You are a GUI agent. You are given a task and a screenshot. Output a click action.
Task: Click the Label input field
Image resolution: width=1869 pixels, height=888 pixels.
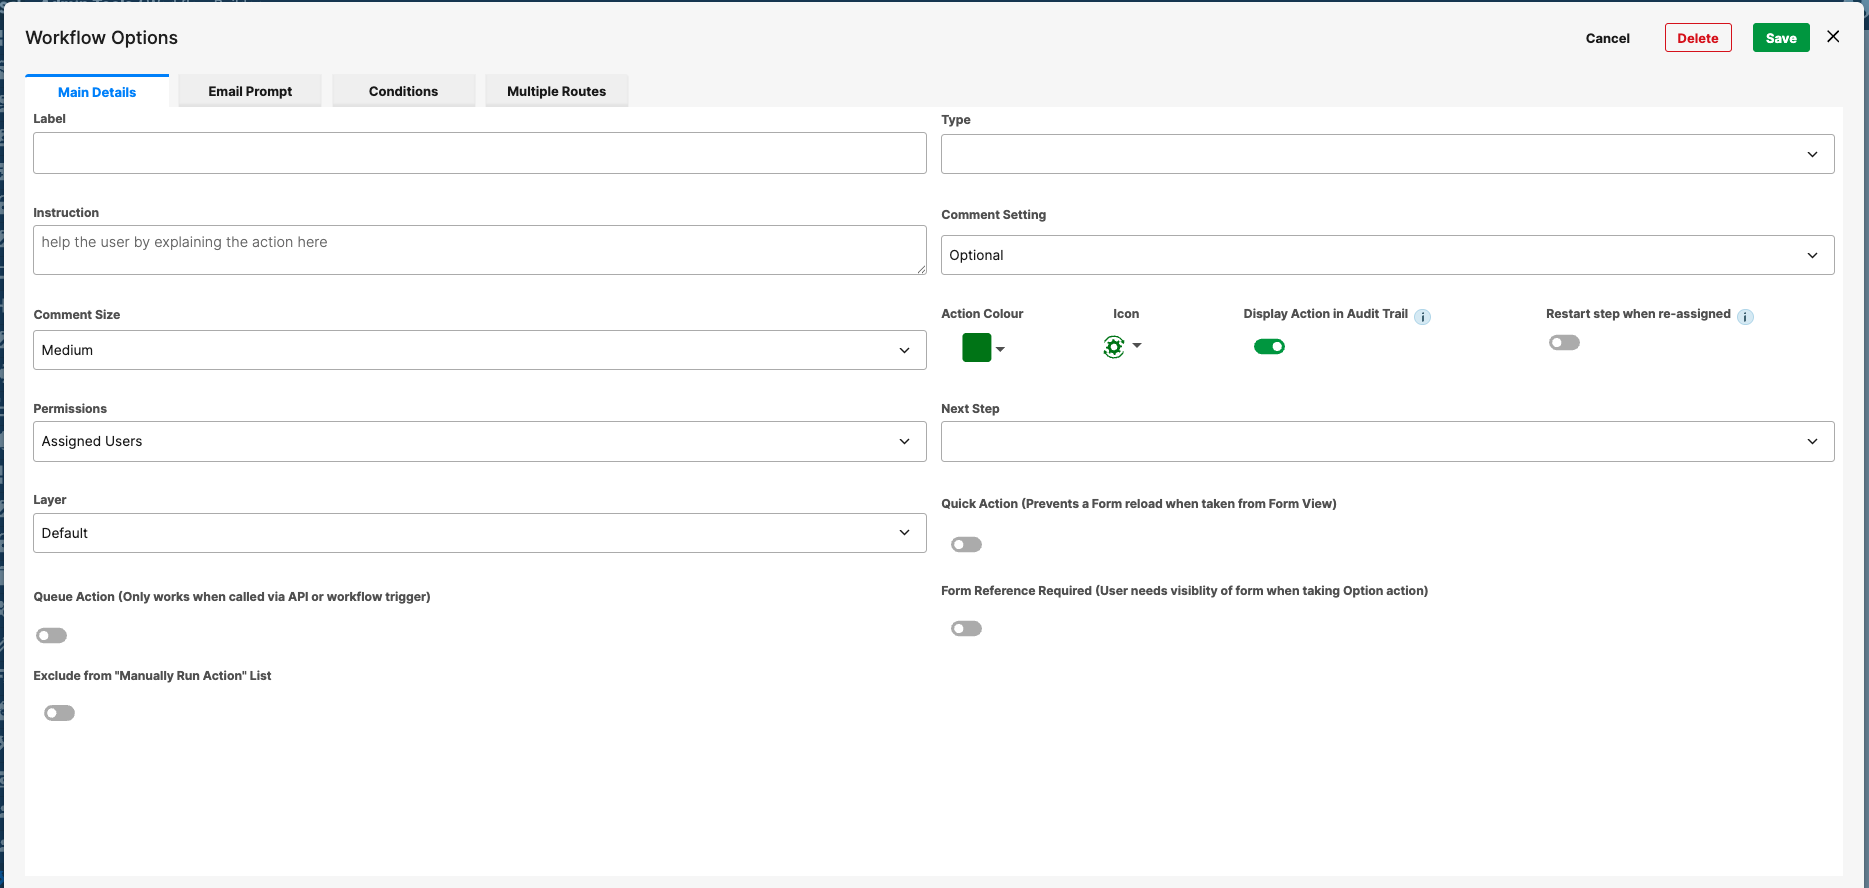(x=479, y=153)
